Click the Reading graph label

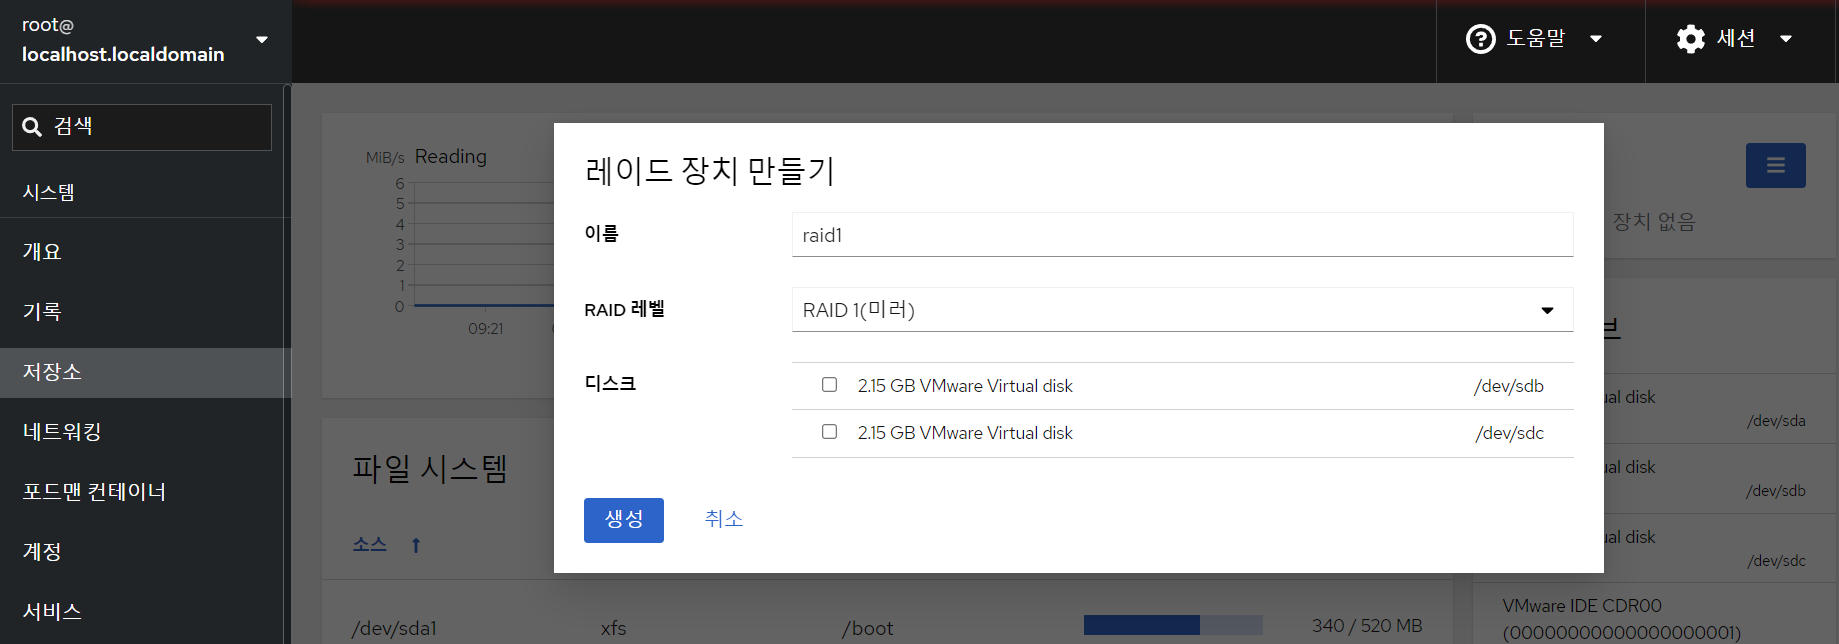(x=451, y=157)
